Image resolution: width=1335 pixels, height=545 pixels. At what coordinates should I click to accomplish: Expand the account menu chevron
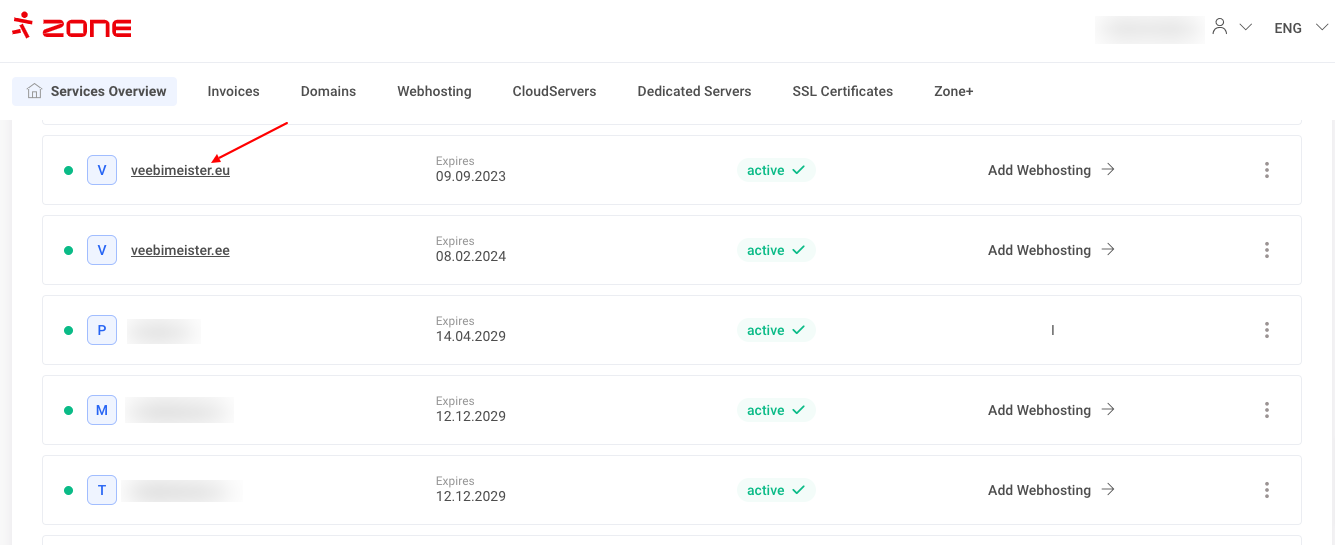click(x=1246, y=28)
